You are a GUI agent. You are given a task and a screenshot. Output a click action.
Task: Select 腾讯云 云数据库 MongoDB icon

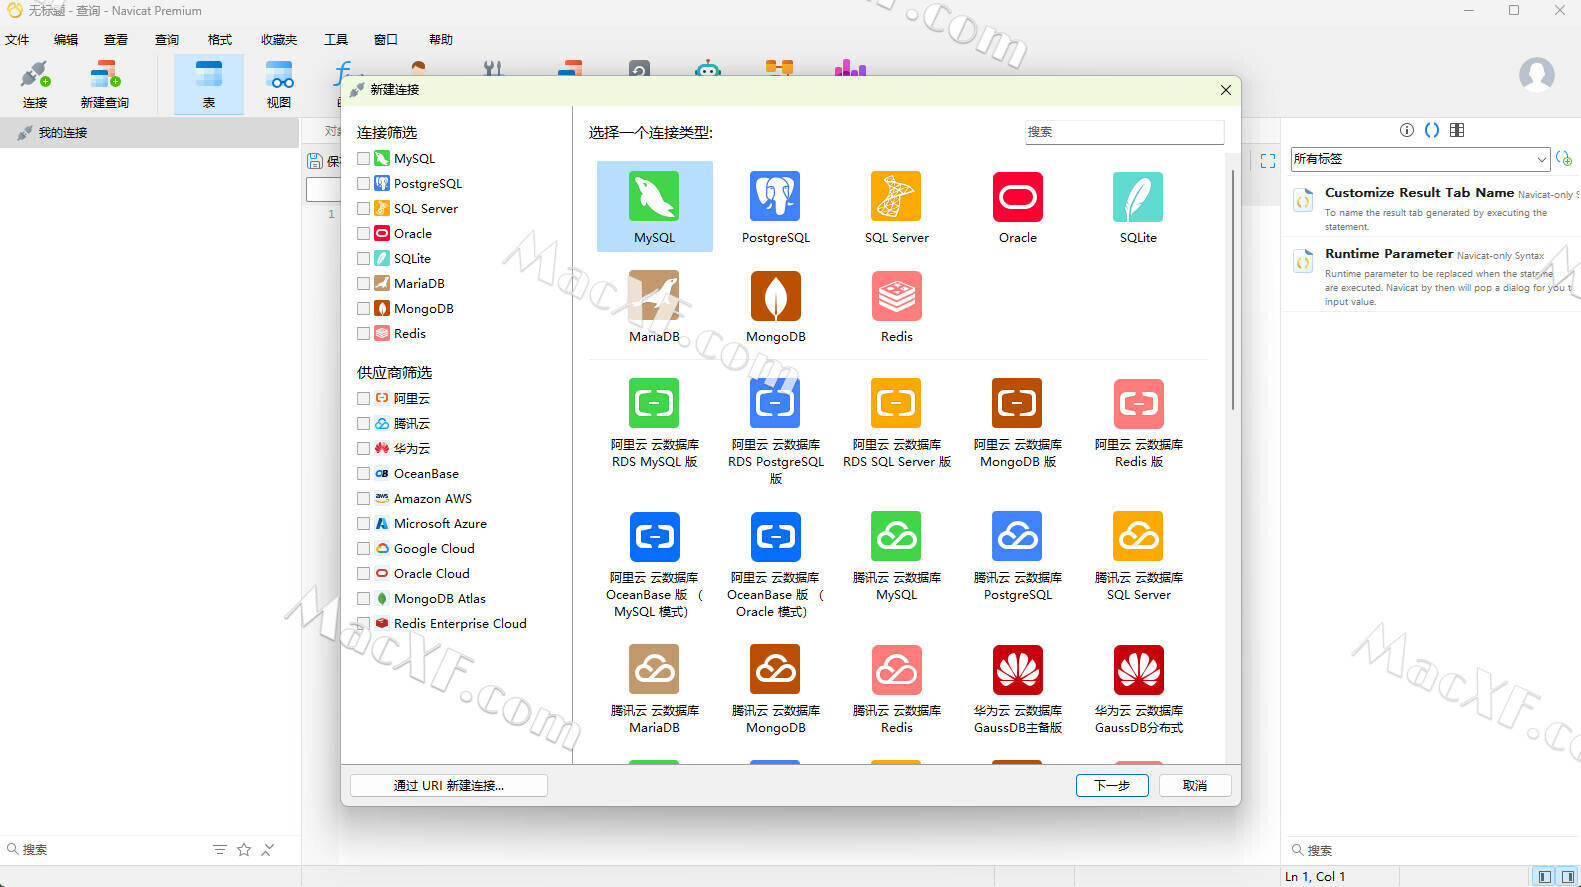(x=775, y=669)
